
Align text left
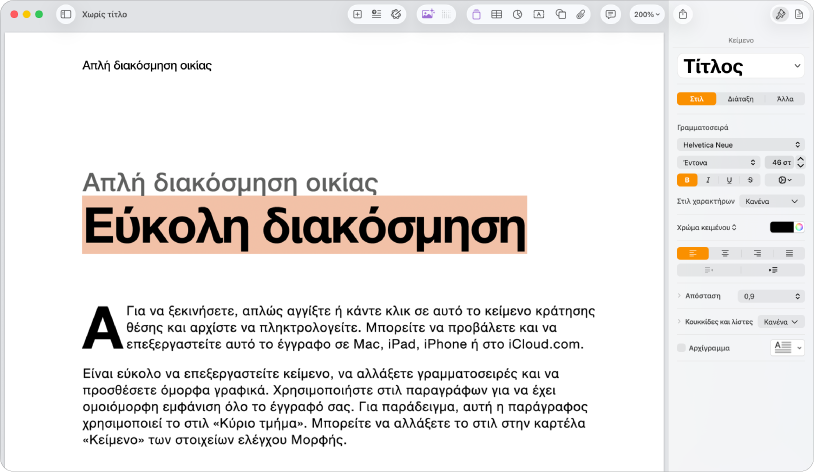point(693,253)
